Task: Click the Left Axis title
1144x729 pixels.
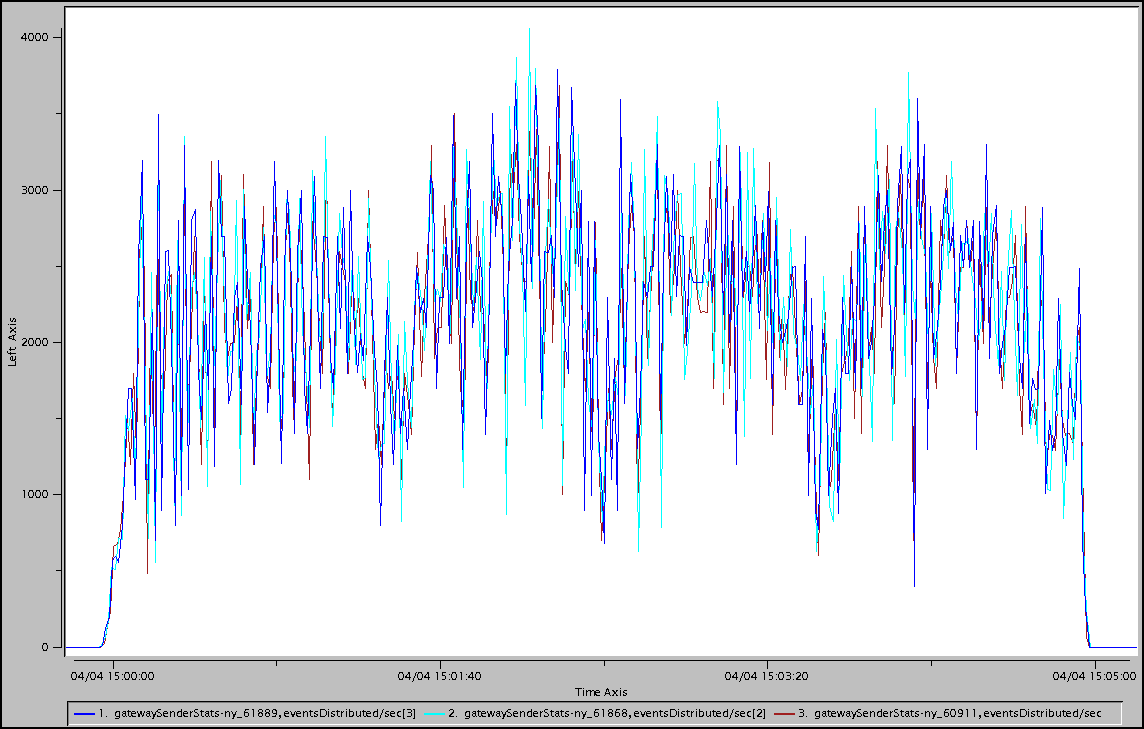Action: click(x=12, y=342)
